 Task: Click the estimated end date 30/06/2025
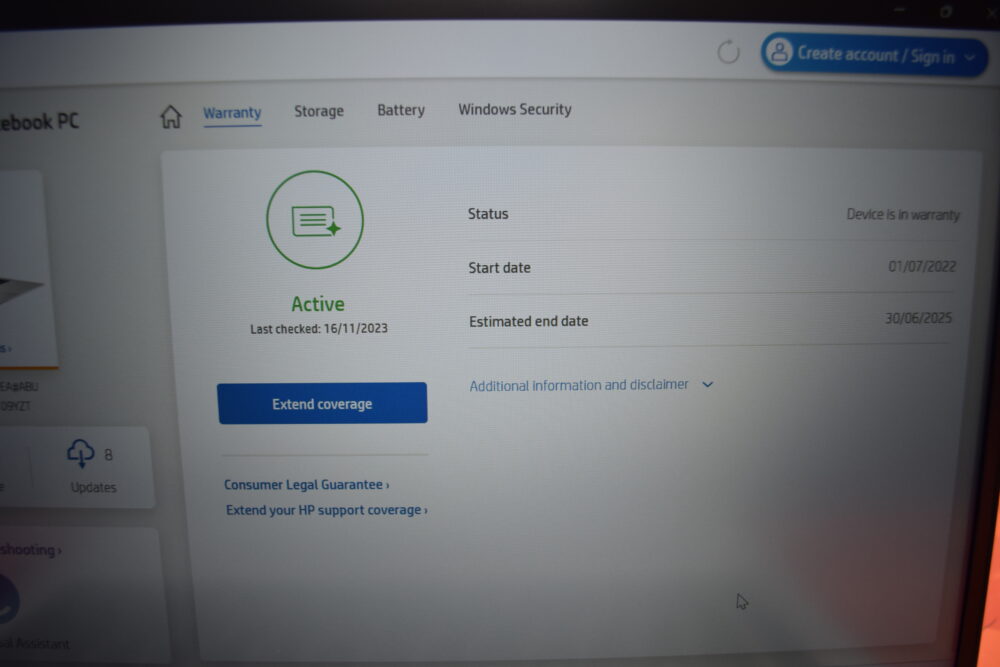click(x=918, y=318)
